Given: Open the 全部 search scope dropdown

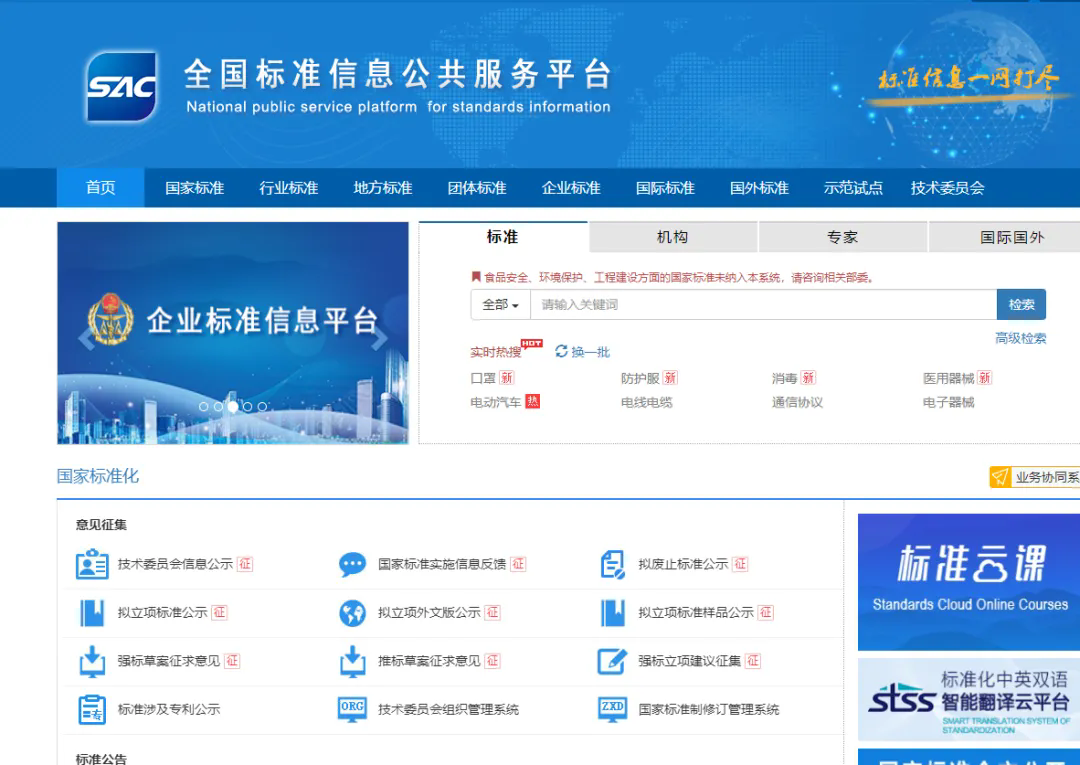Looking at the screenshot, I should coord(500,305).
